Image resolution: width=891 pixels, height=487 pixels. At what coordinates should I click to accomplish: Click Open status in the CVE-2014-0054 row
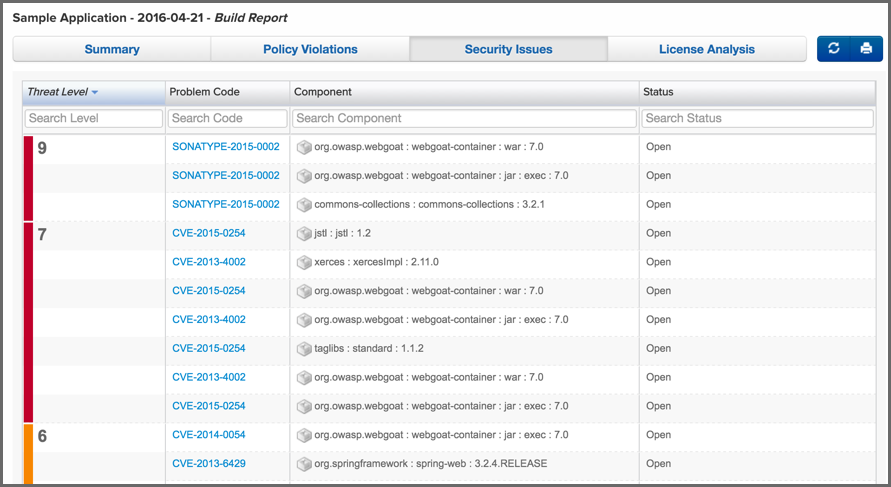pos(658,435)
